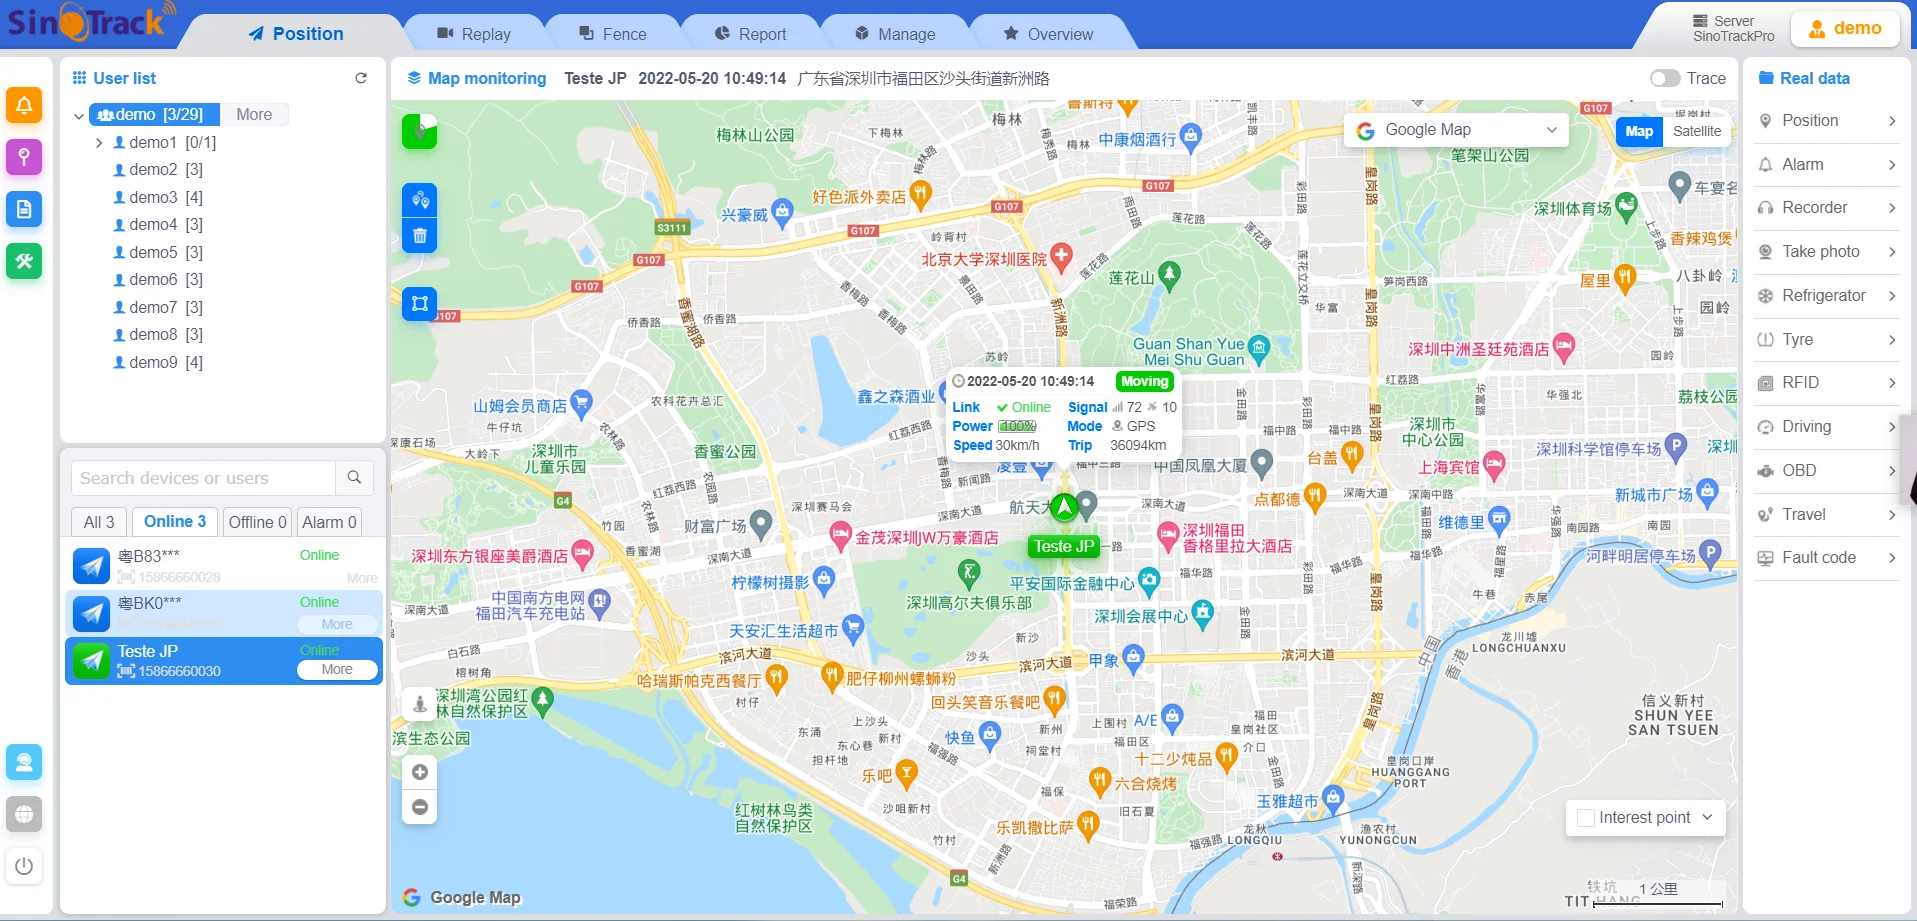Screen dimensions: 1917x921
Task: Switch map view to Satellite
Action: [x=1697, y=131]
